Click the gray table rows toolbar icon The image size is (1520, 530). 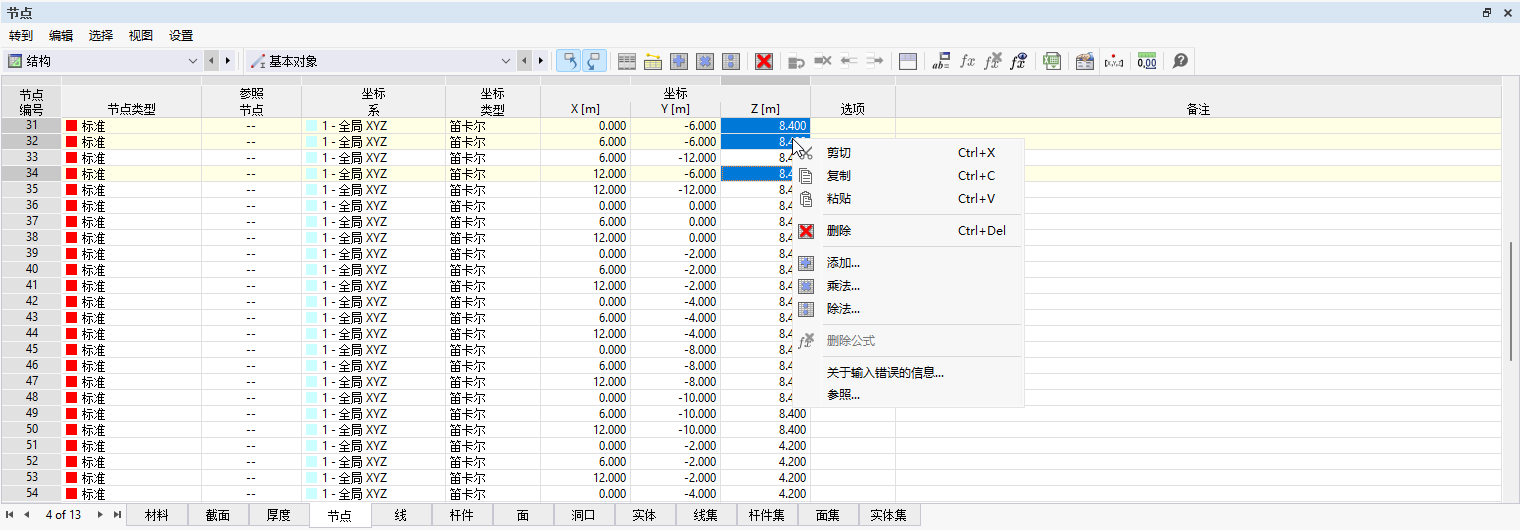click(x=627, y=61)
